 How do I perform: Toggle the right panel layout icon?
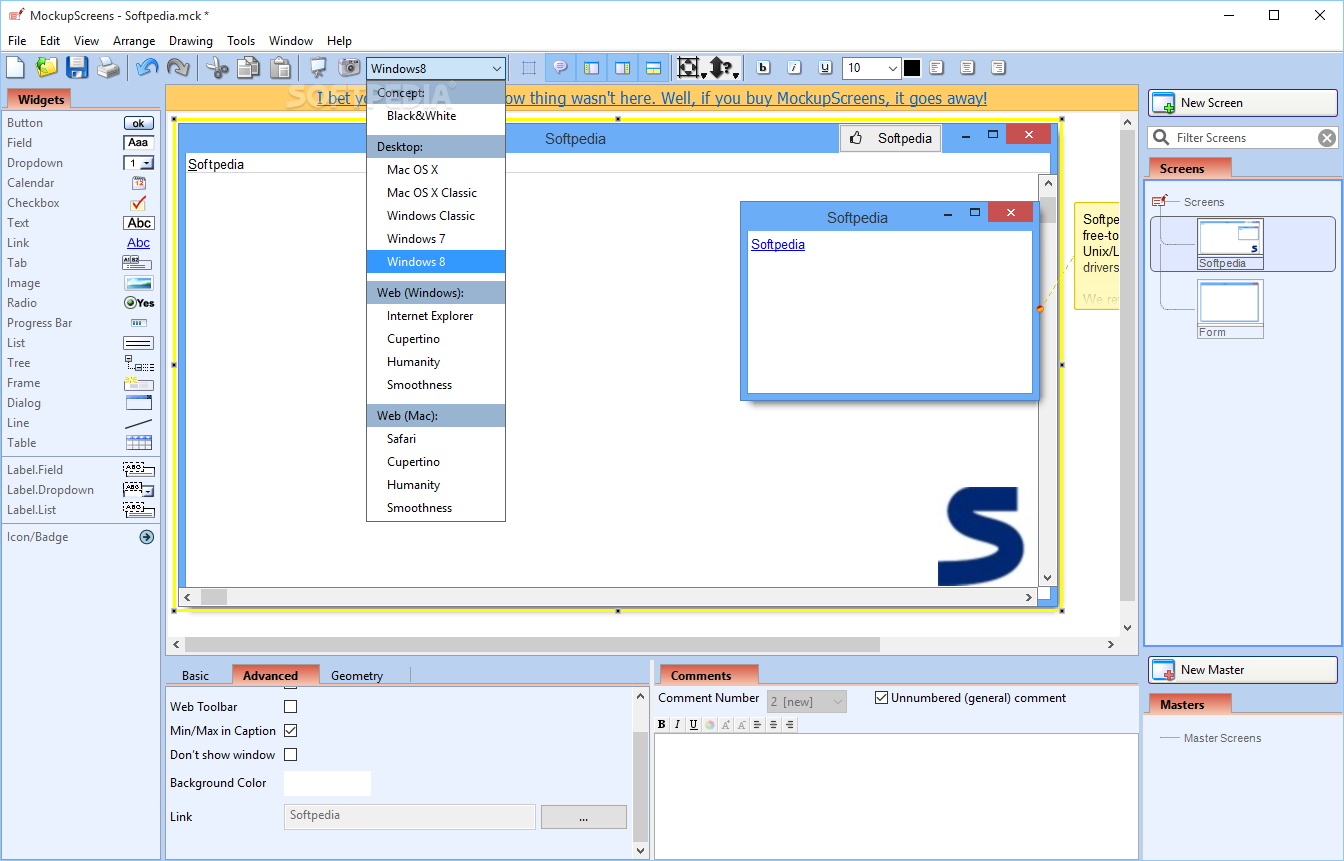(x=622, y=68)
